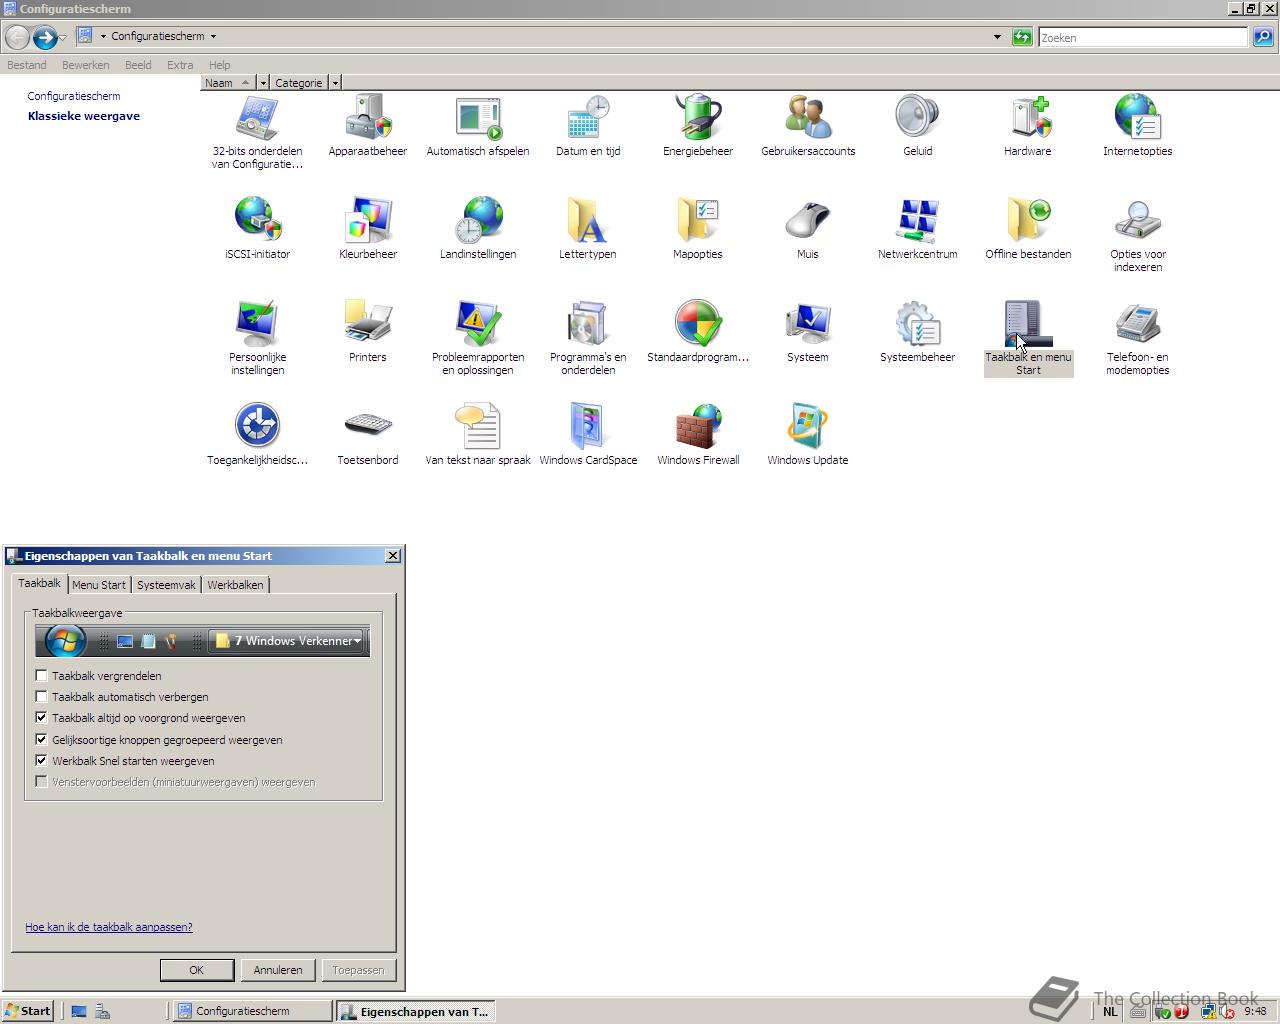The image size is (1280, 1024).
Task: Open 'Hoe kan ik de taakbalk aanpassen?' link
Action: coord(109,927)
